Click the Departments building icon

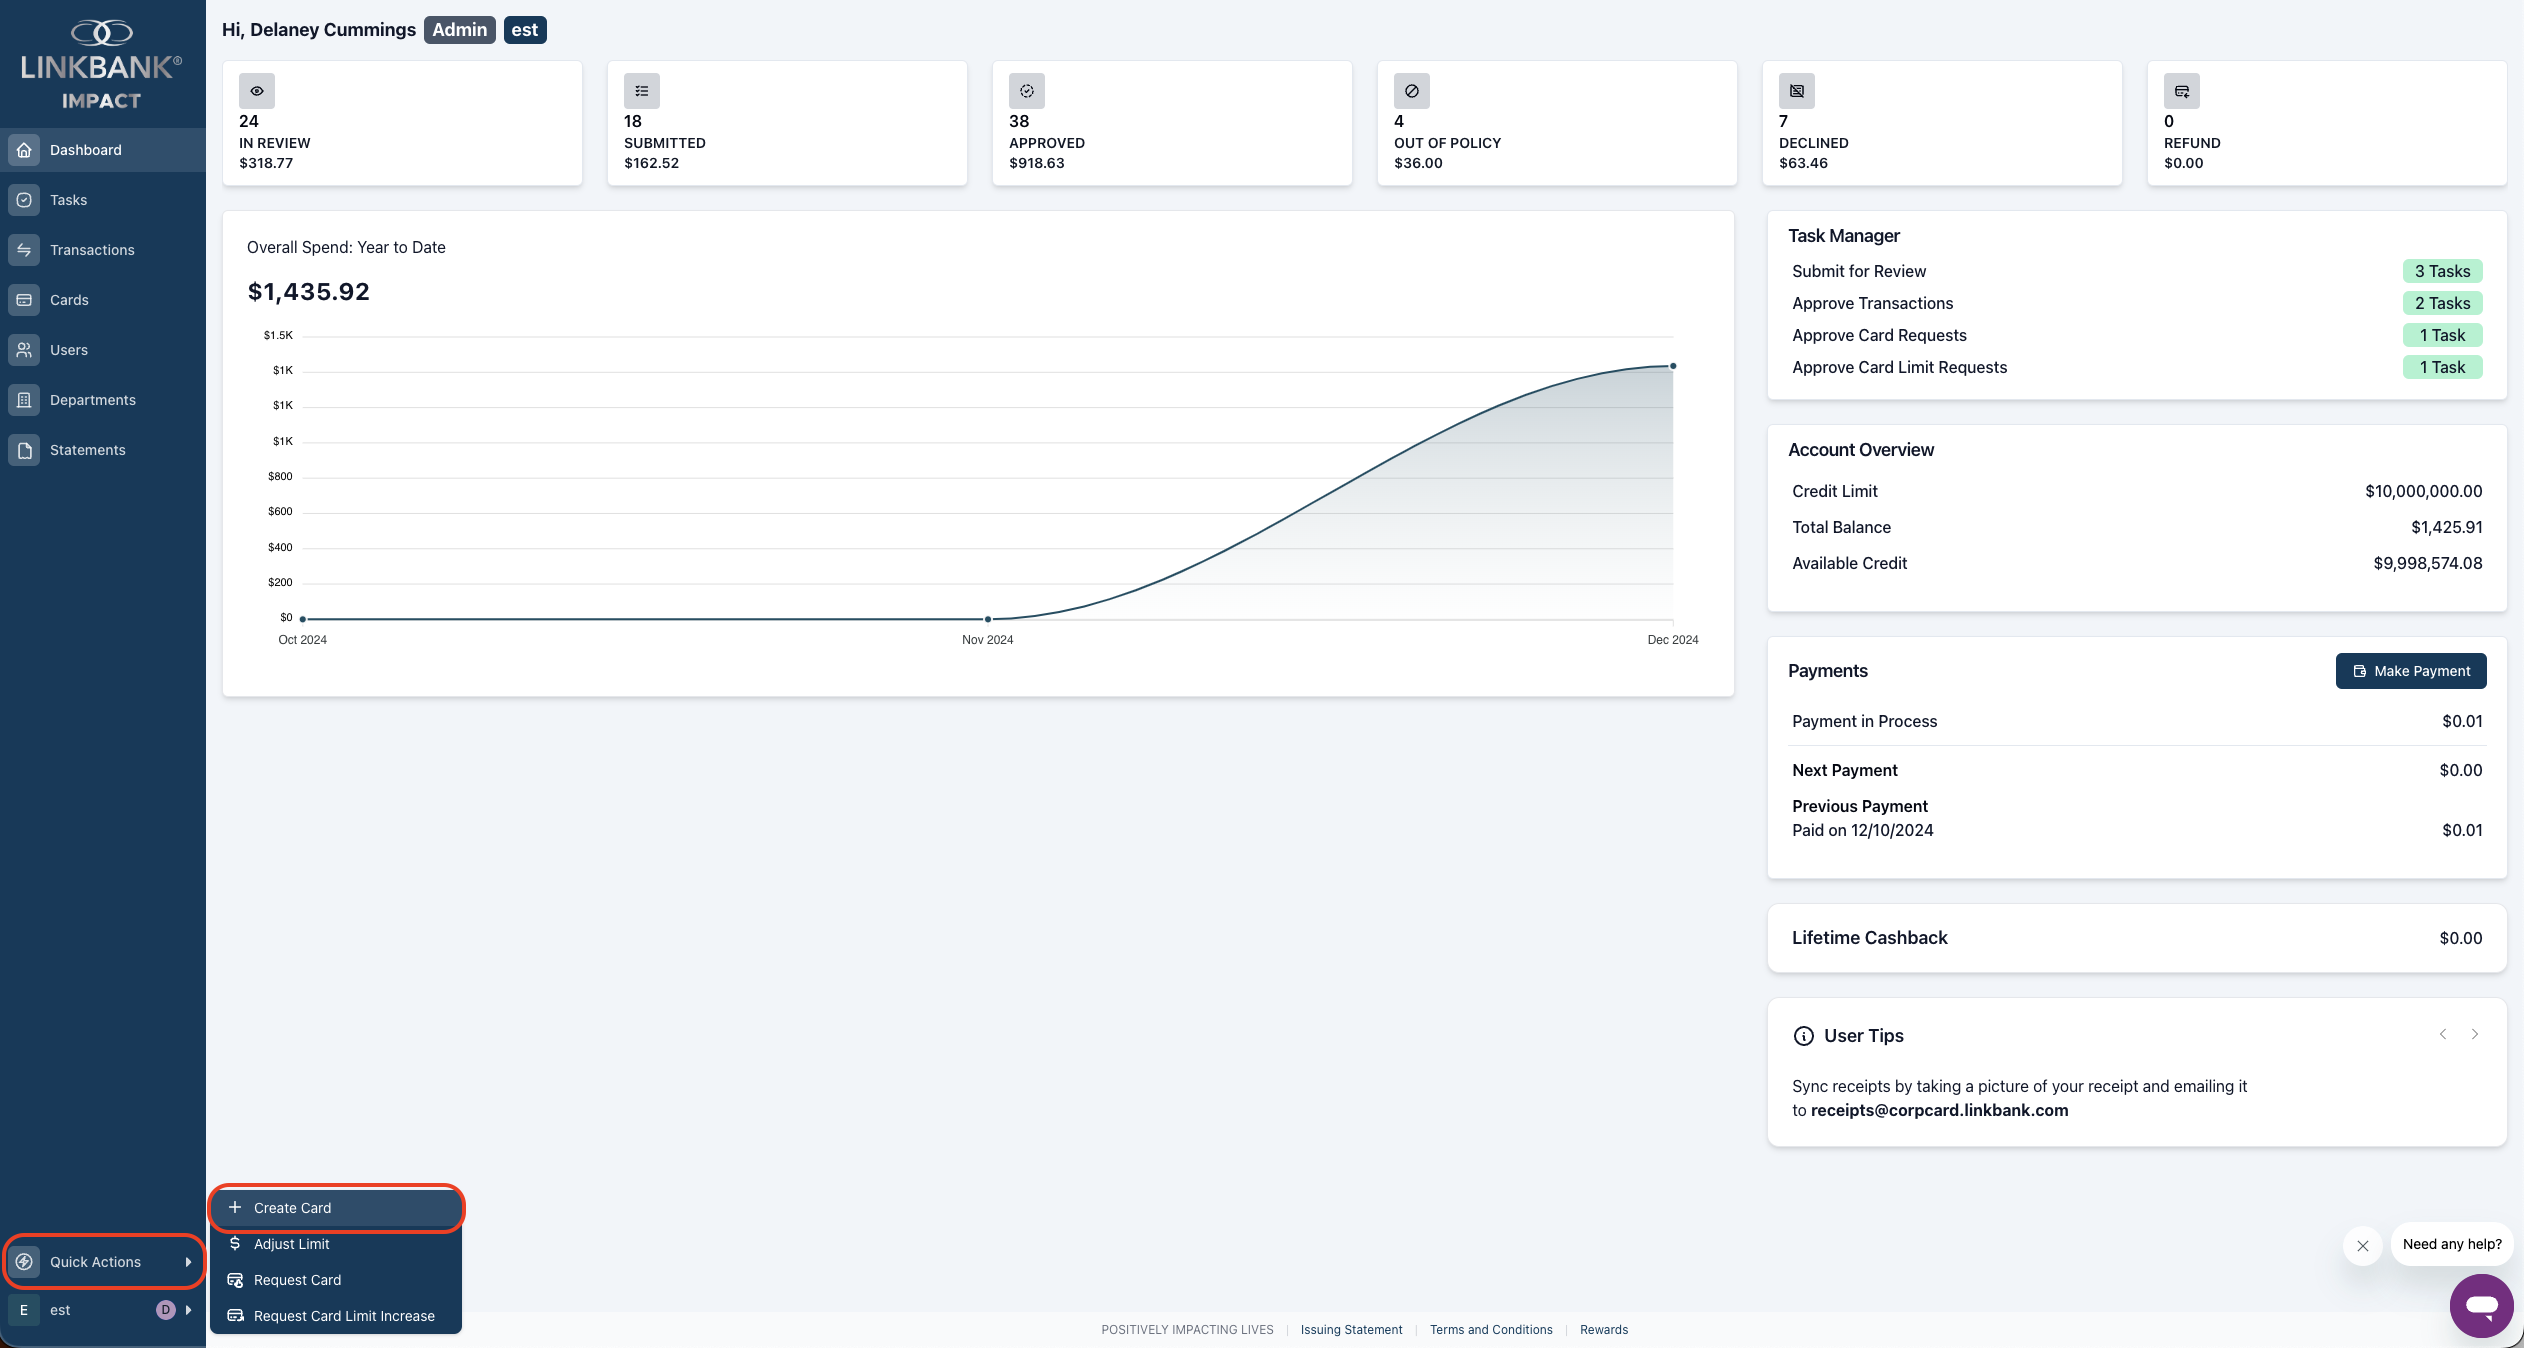point(24,400)
